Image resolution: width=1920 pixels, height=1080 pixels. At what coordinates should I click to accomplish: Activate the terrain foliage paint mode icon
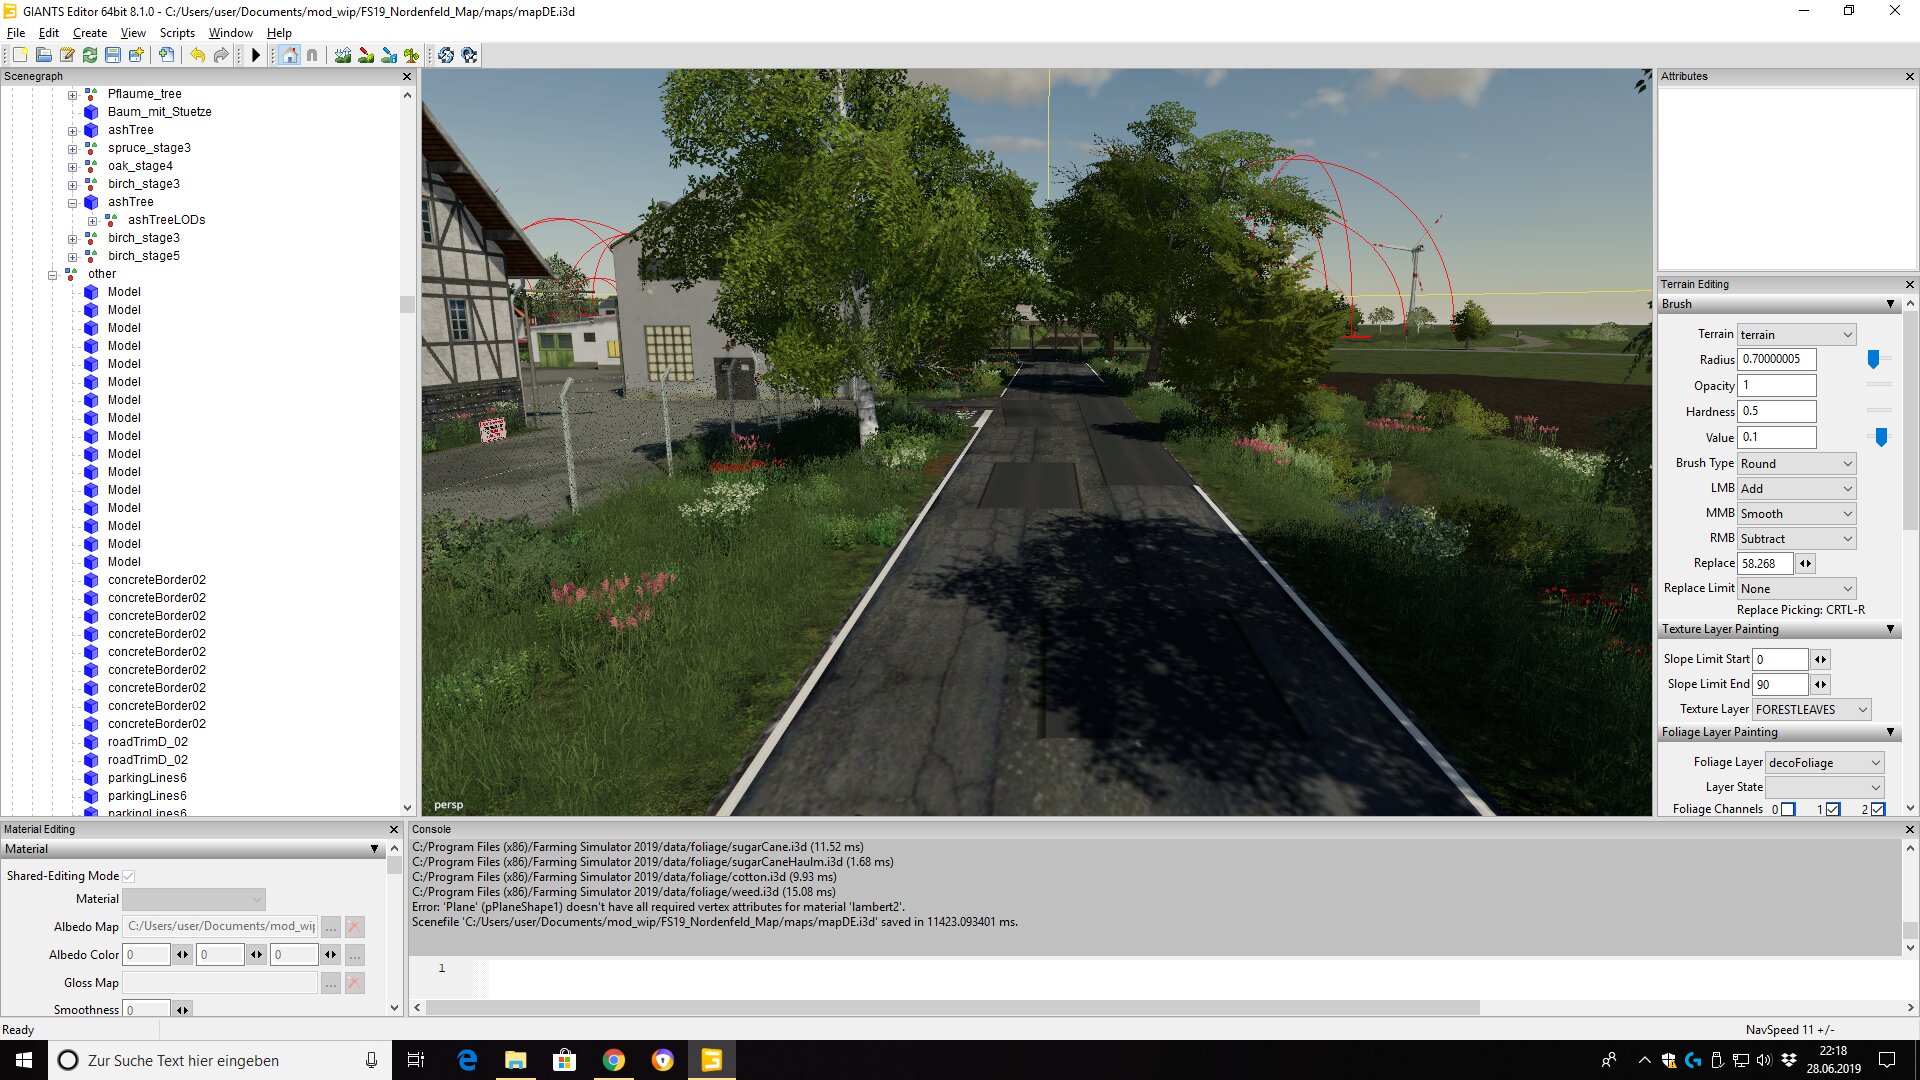point(412,55)
